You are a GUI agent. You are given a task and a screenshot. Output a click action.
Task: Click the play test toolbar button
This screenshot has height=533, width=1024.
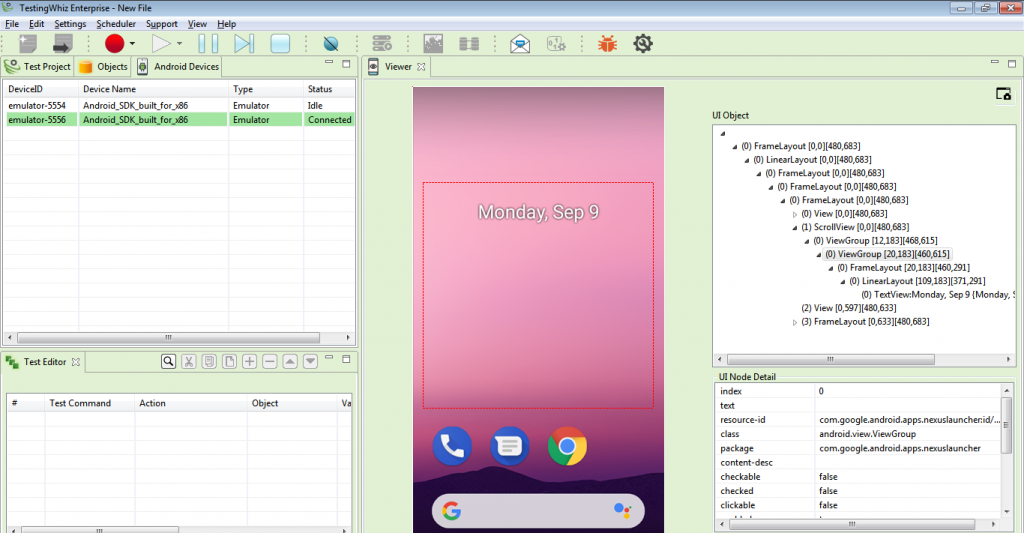point(161,44)
